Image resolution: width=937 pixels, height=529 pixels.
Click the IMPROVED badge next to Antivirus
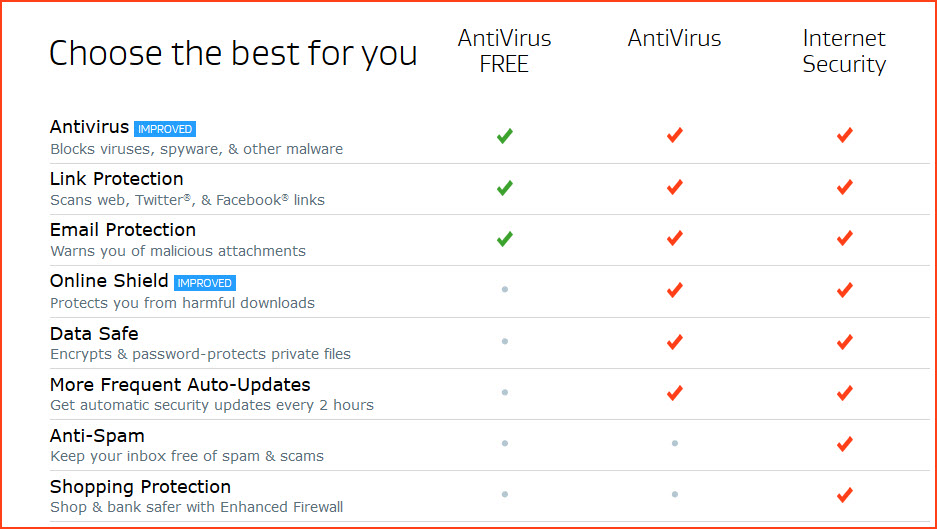(x=165, y=129)
